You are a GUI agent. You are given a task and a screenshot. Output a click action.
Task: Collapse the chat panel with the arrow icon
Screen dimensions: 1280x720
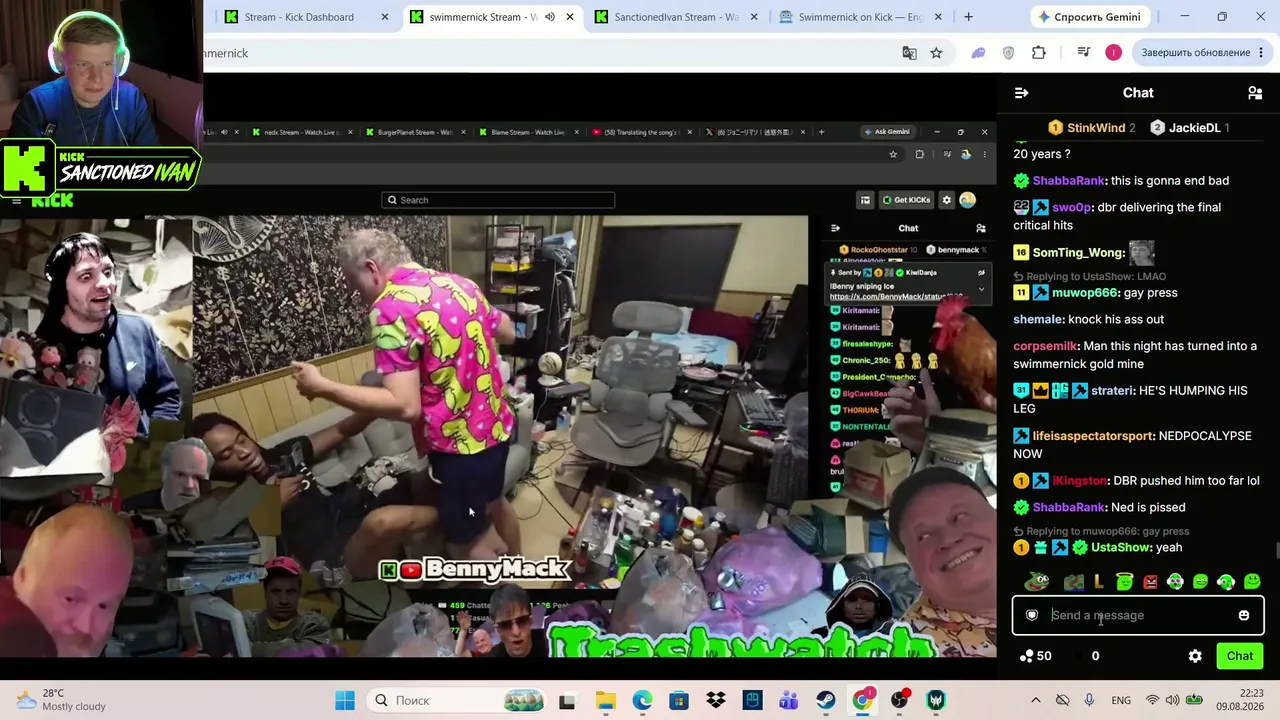1021,93
